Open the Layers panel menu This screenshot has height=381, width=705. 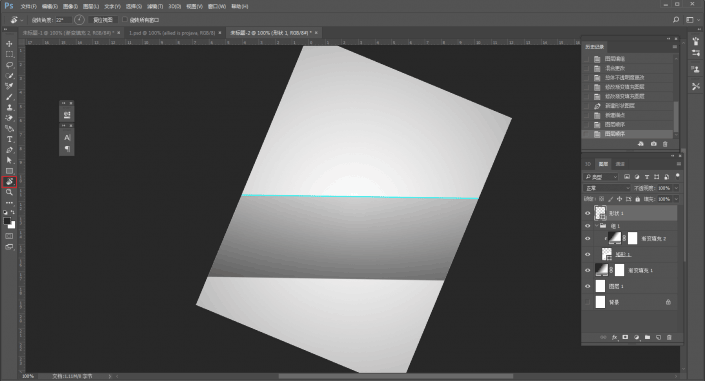pyautogui.click(x=678, y=164)
